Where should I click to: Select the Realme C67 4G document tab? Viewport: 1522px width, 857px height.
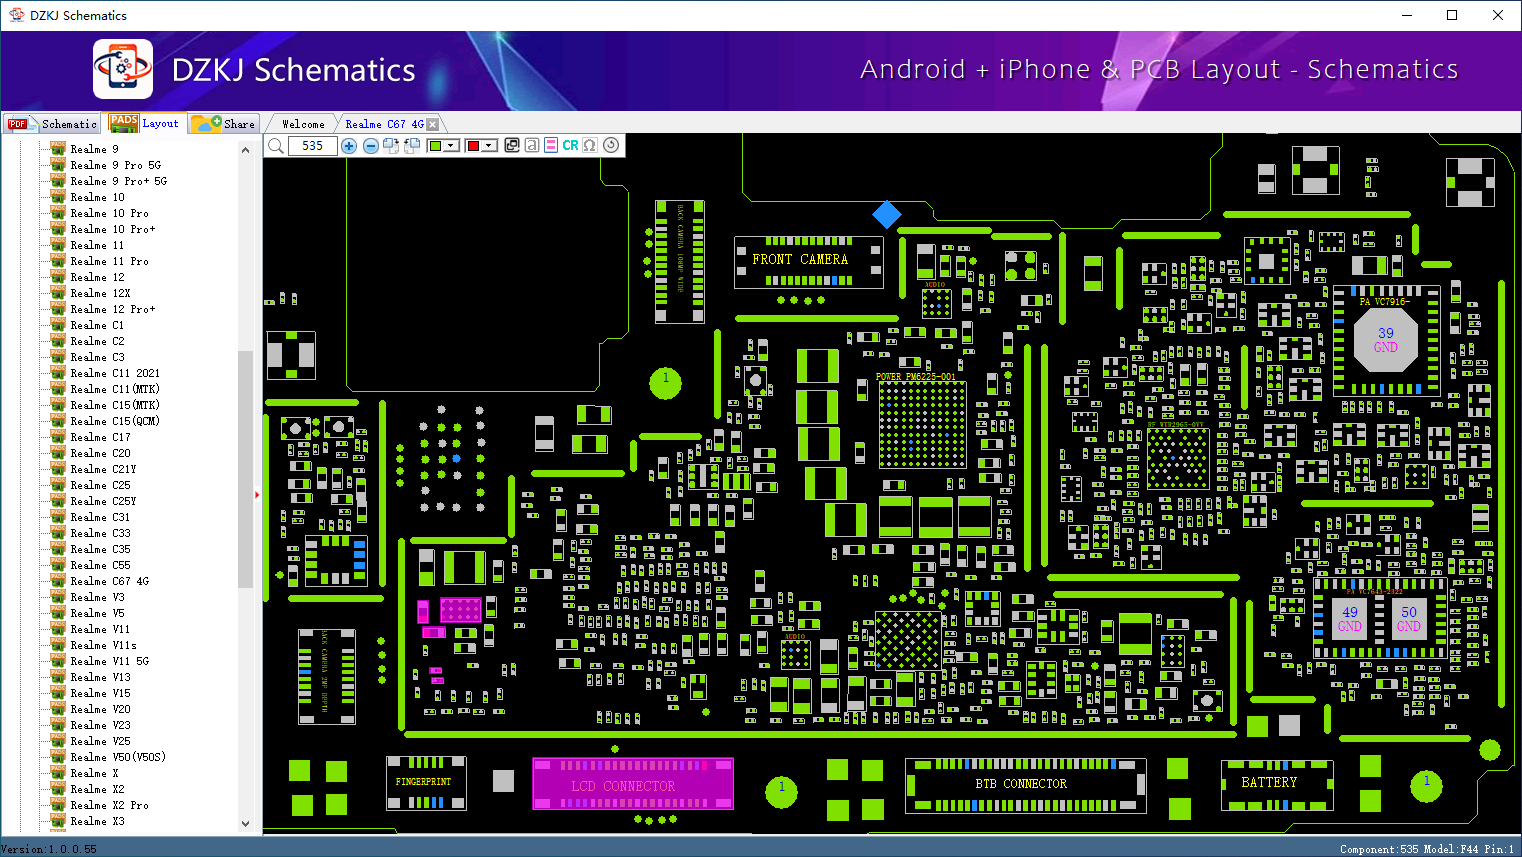(384, 124)
